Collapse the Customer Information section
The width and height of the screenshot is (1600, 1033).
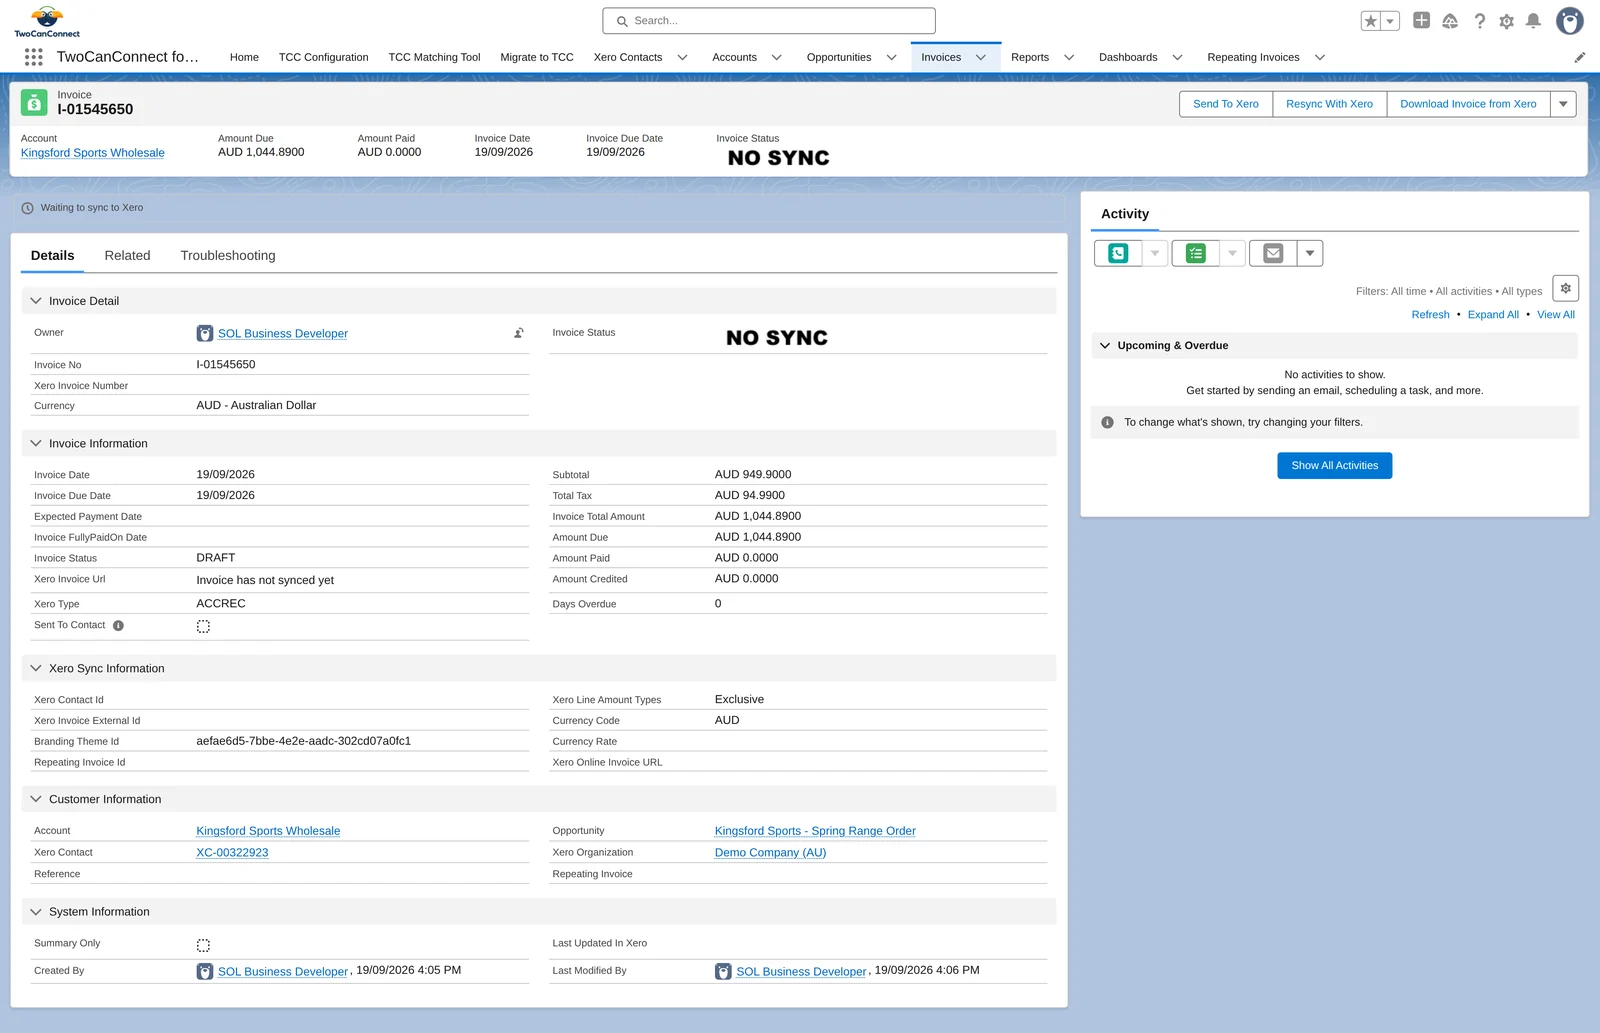(36, 799)
